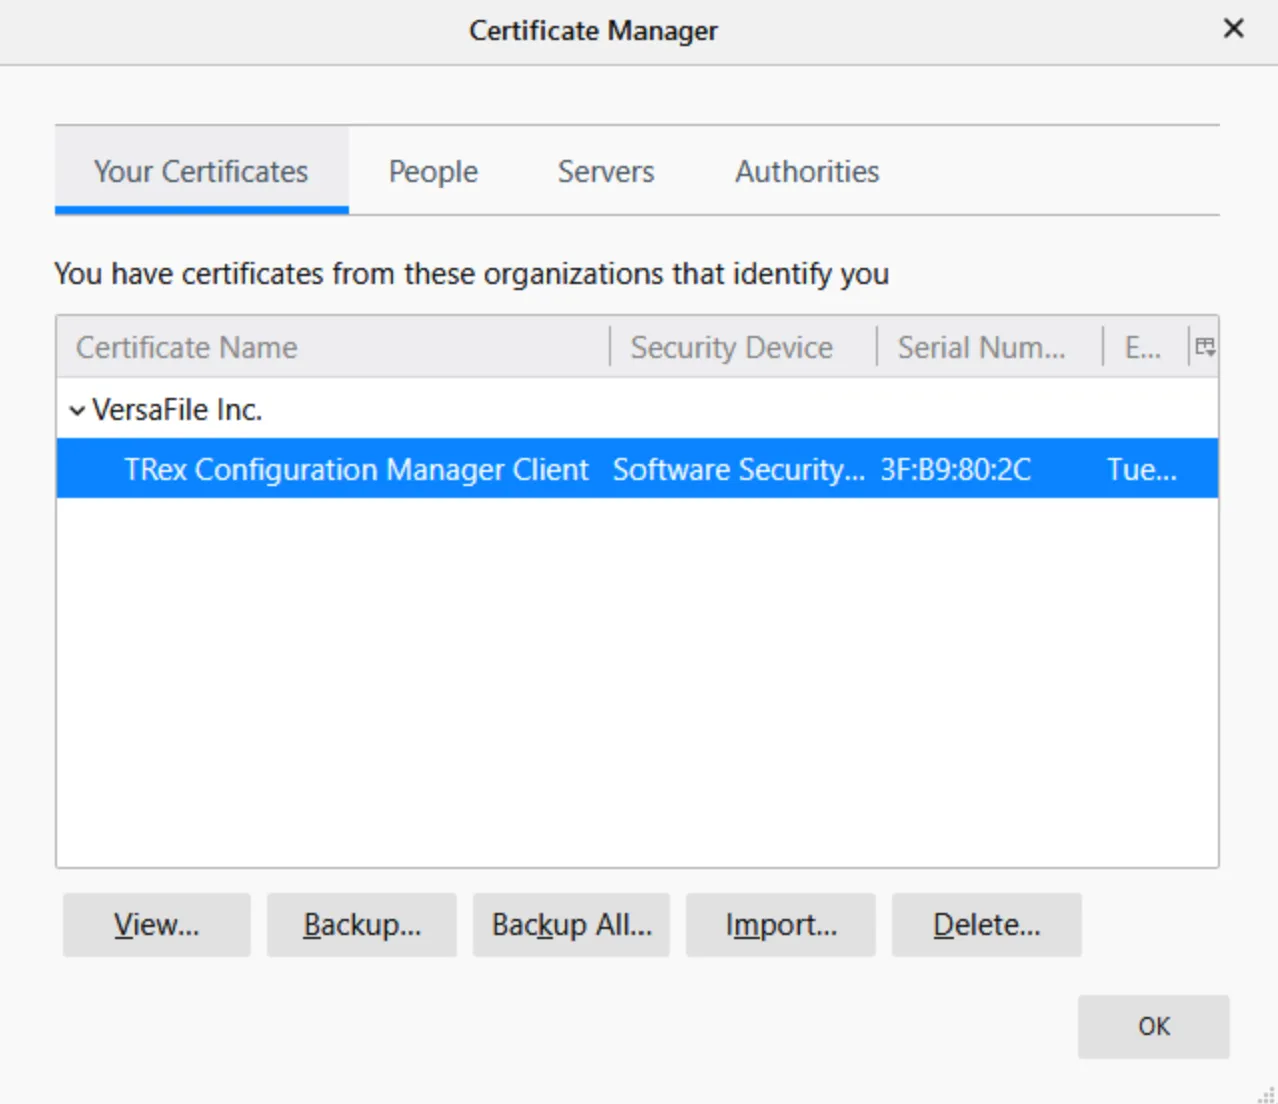Click the serial number 3F:B9:80:2C
Screen dimensions: 1278x1104
[x=956, y=470]
